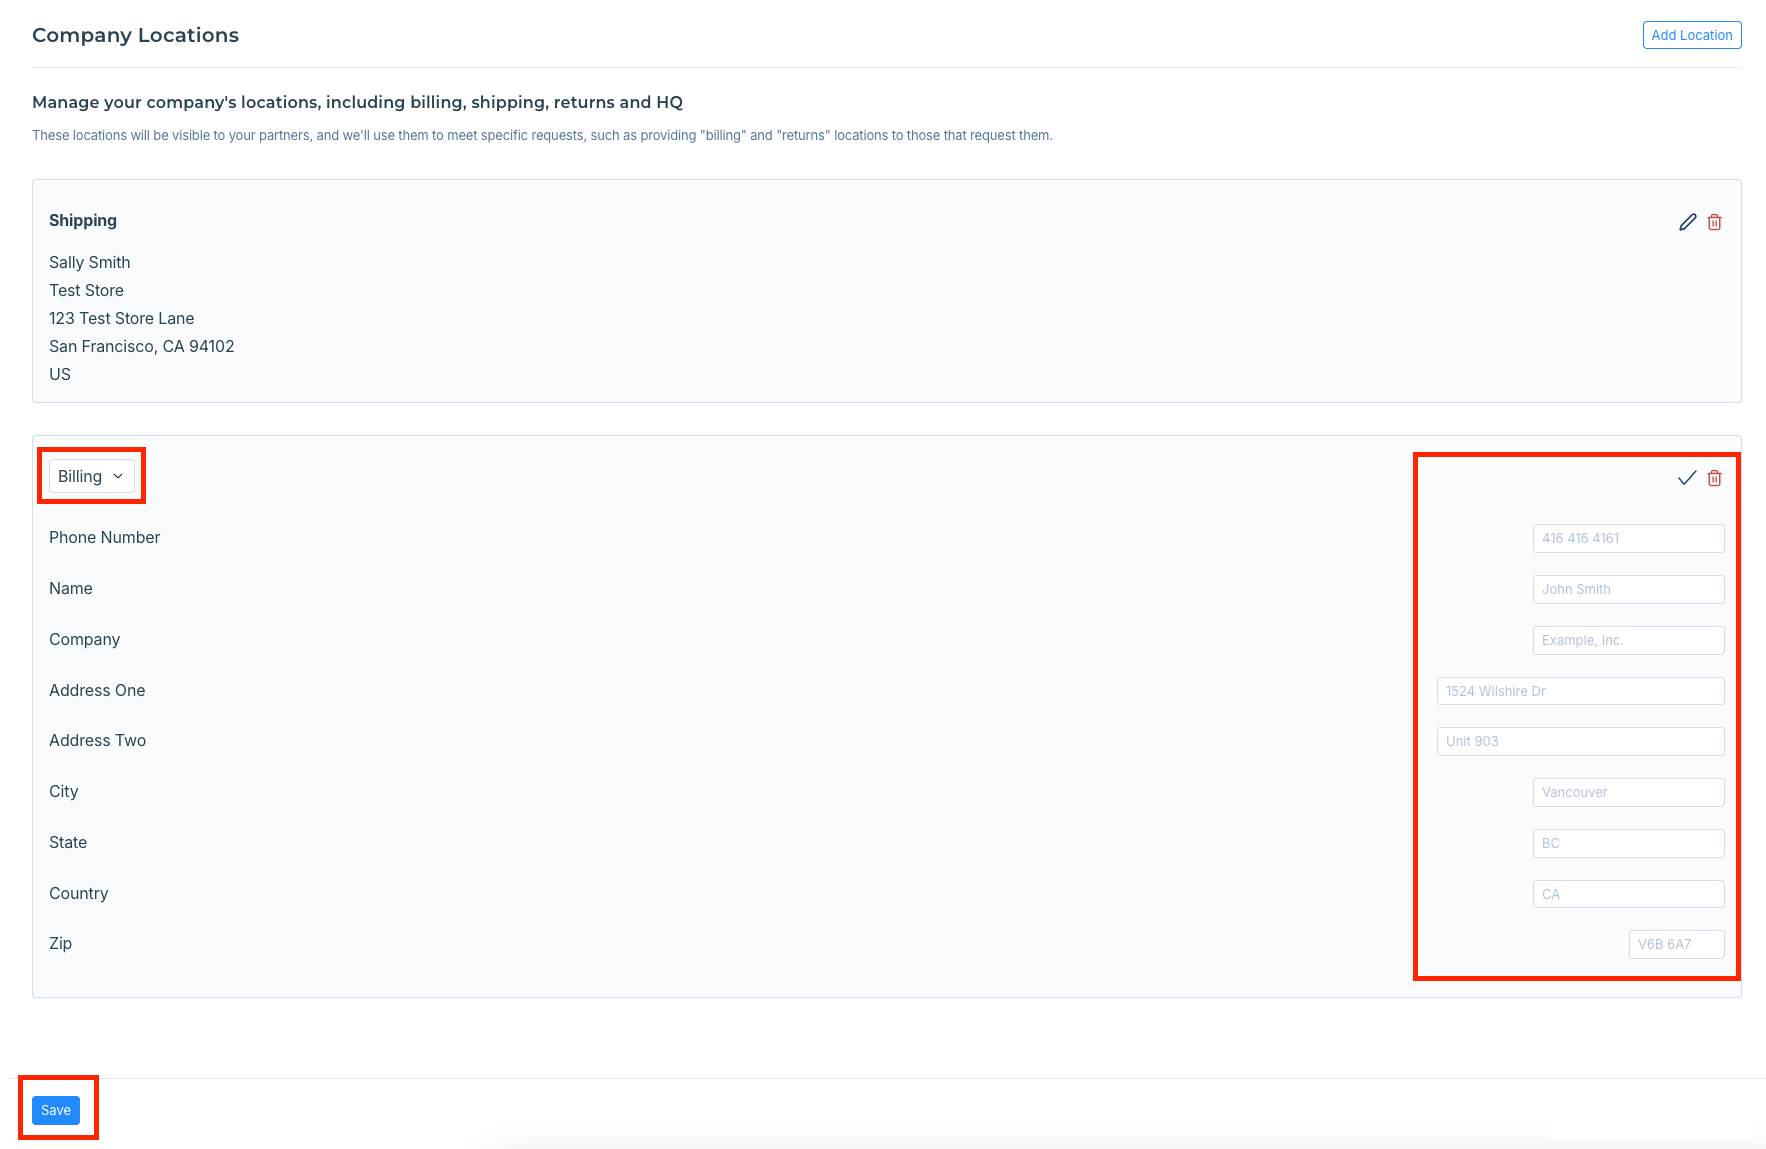Focus the Zip input field
The height and width of the screenshot is (1149, 1766).
click(1676, 944)
